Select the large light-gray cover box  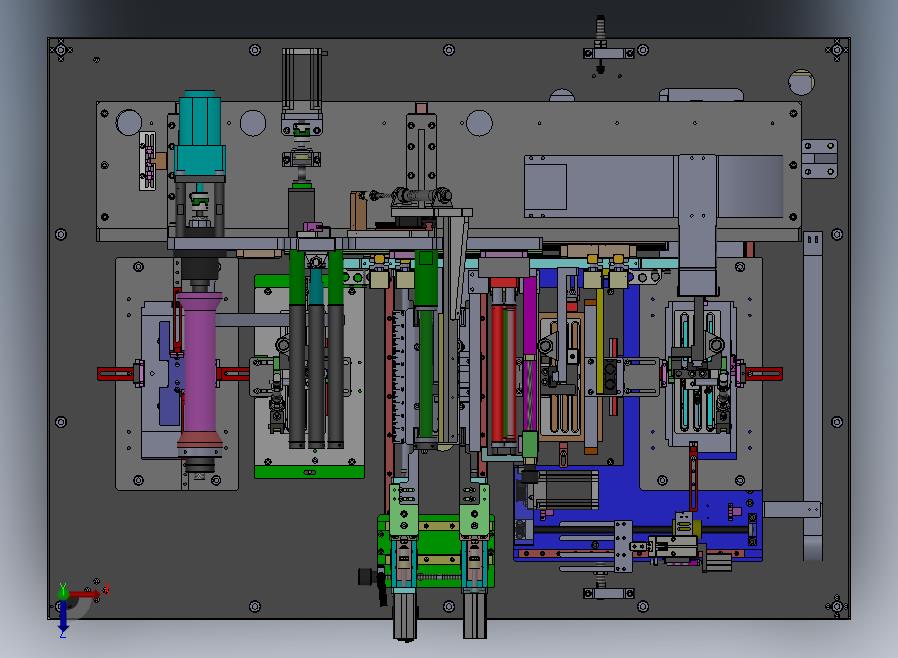coord(653,186)
